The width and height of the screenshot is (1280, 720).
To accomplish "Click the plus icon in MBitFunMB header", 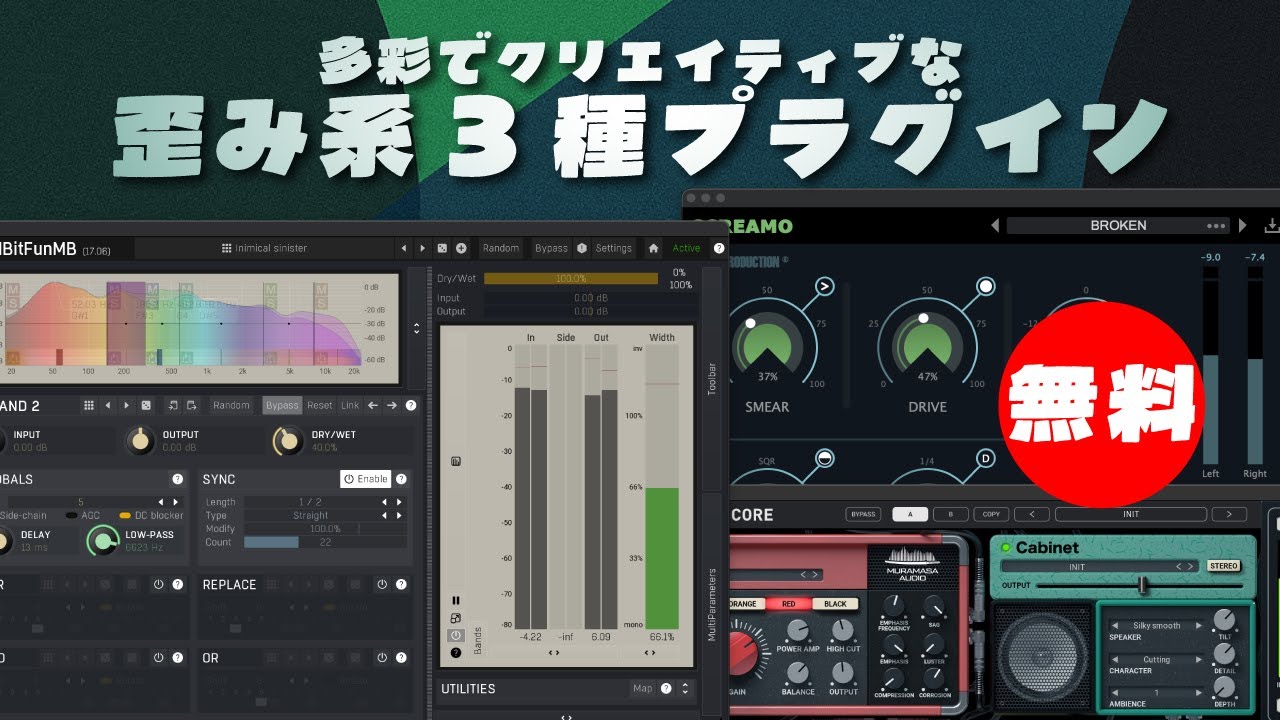I will (x=461, y=248).
